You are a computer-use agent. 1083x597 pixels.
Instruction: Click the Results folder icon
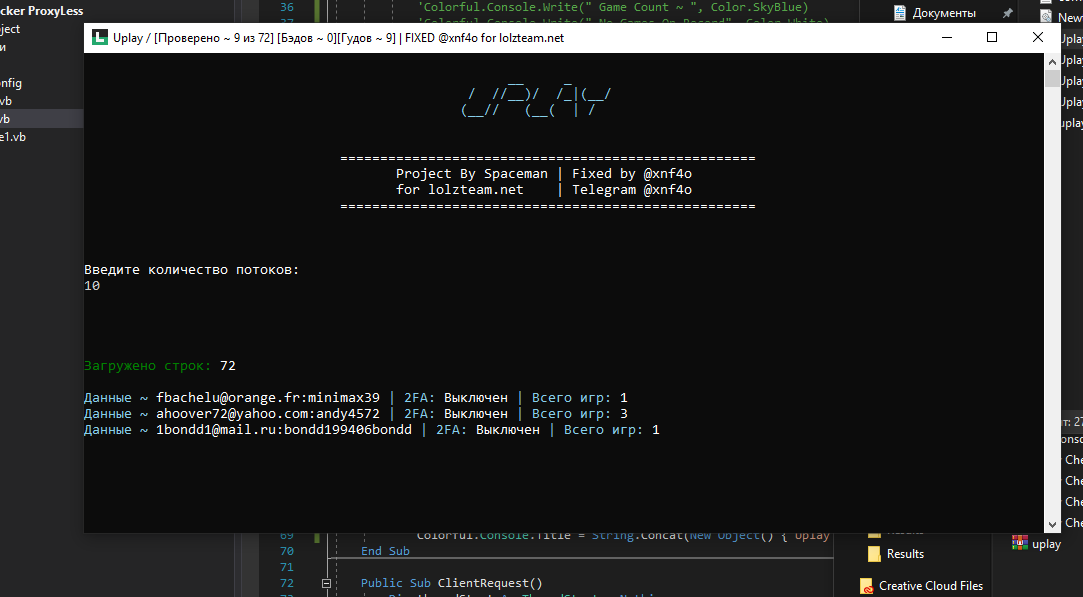(874, 554)
